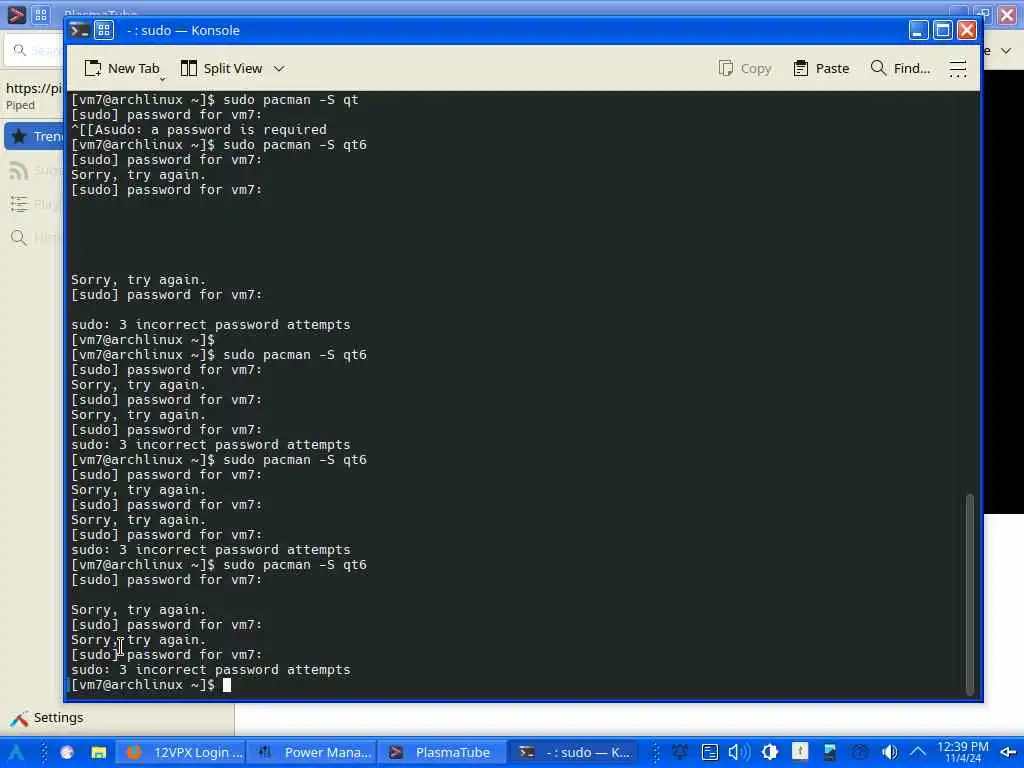Click the Konsole terminal icon in title bar

pyautogui.click(x=80, y=30)
